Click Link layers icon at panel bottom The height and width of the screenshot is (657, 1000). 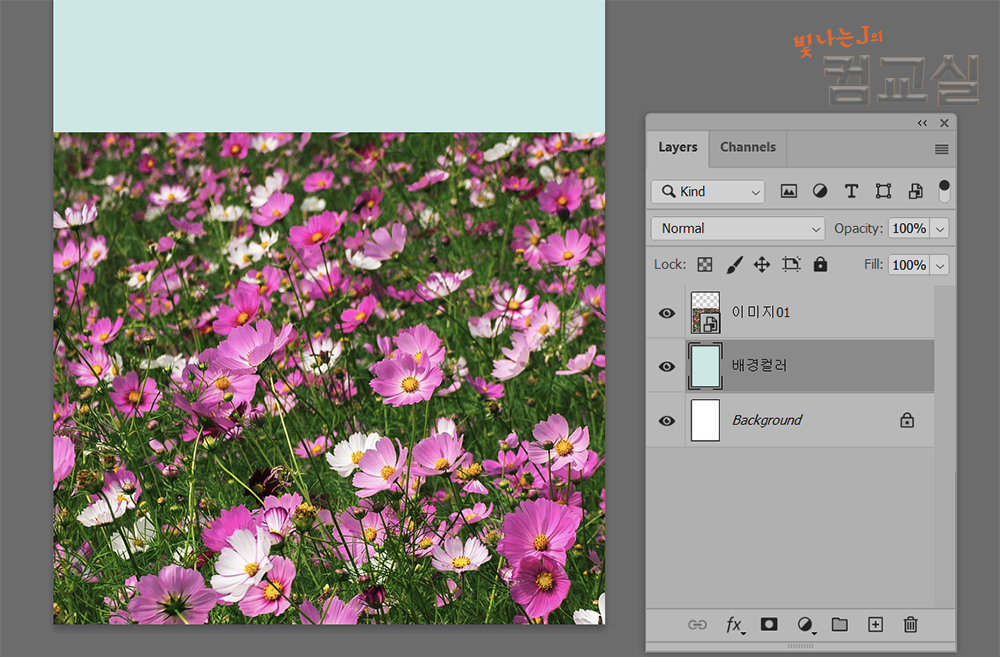point(697,624)
